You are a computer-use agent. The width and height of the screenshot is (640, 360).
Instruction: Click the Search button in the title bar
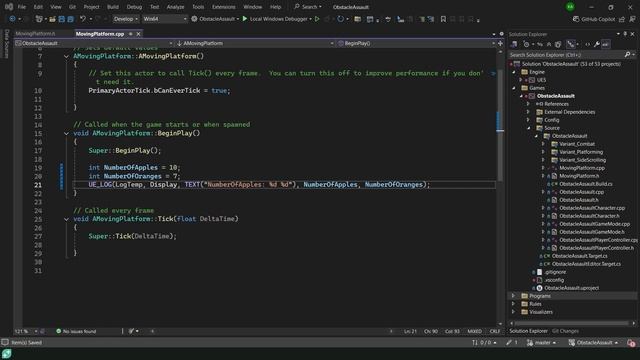click(x=308, y=7)
